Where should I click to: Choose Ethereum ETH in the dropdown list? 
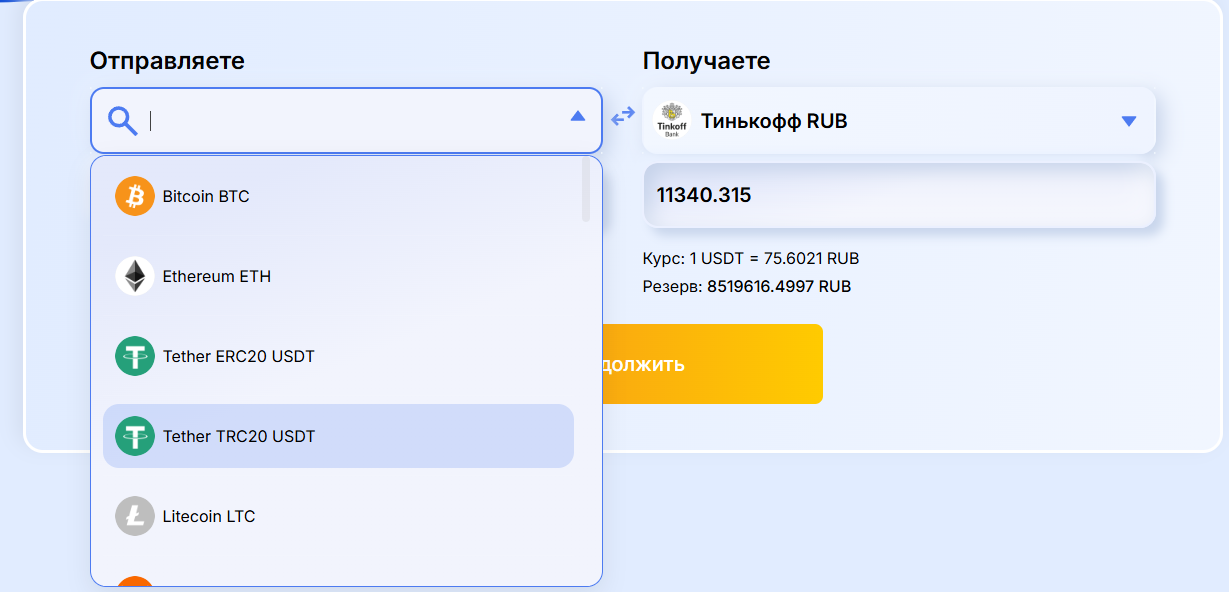[x=338, y=276]
